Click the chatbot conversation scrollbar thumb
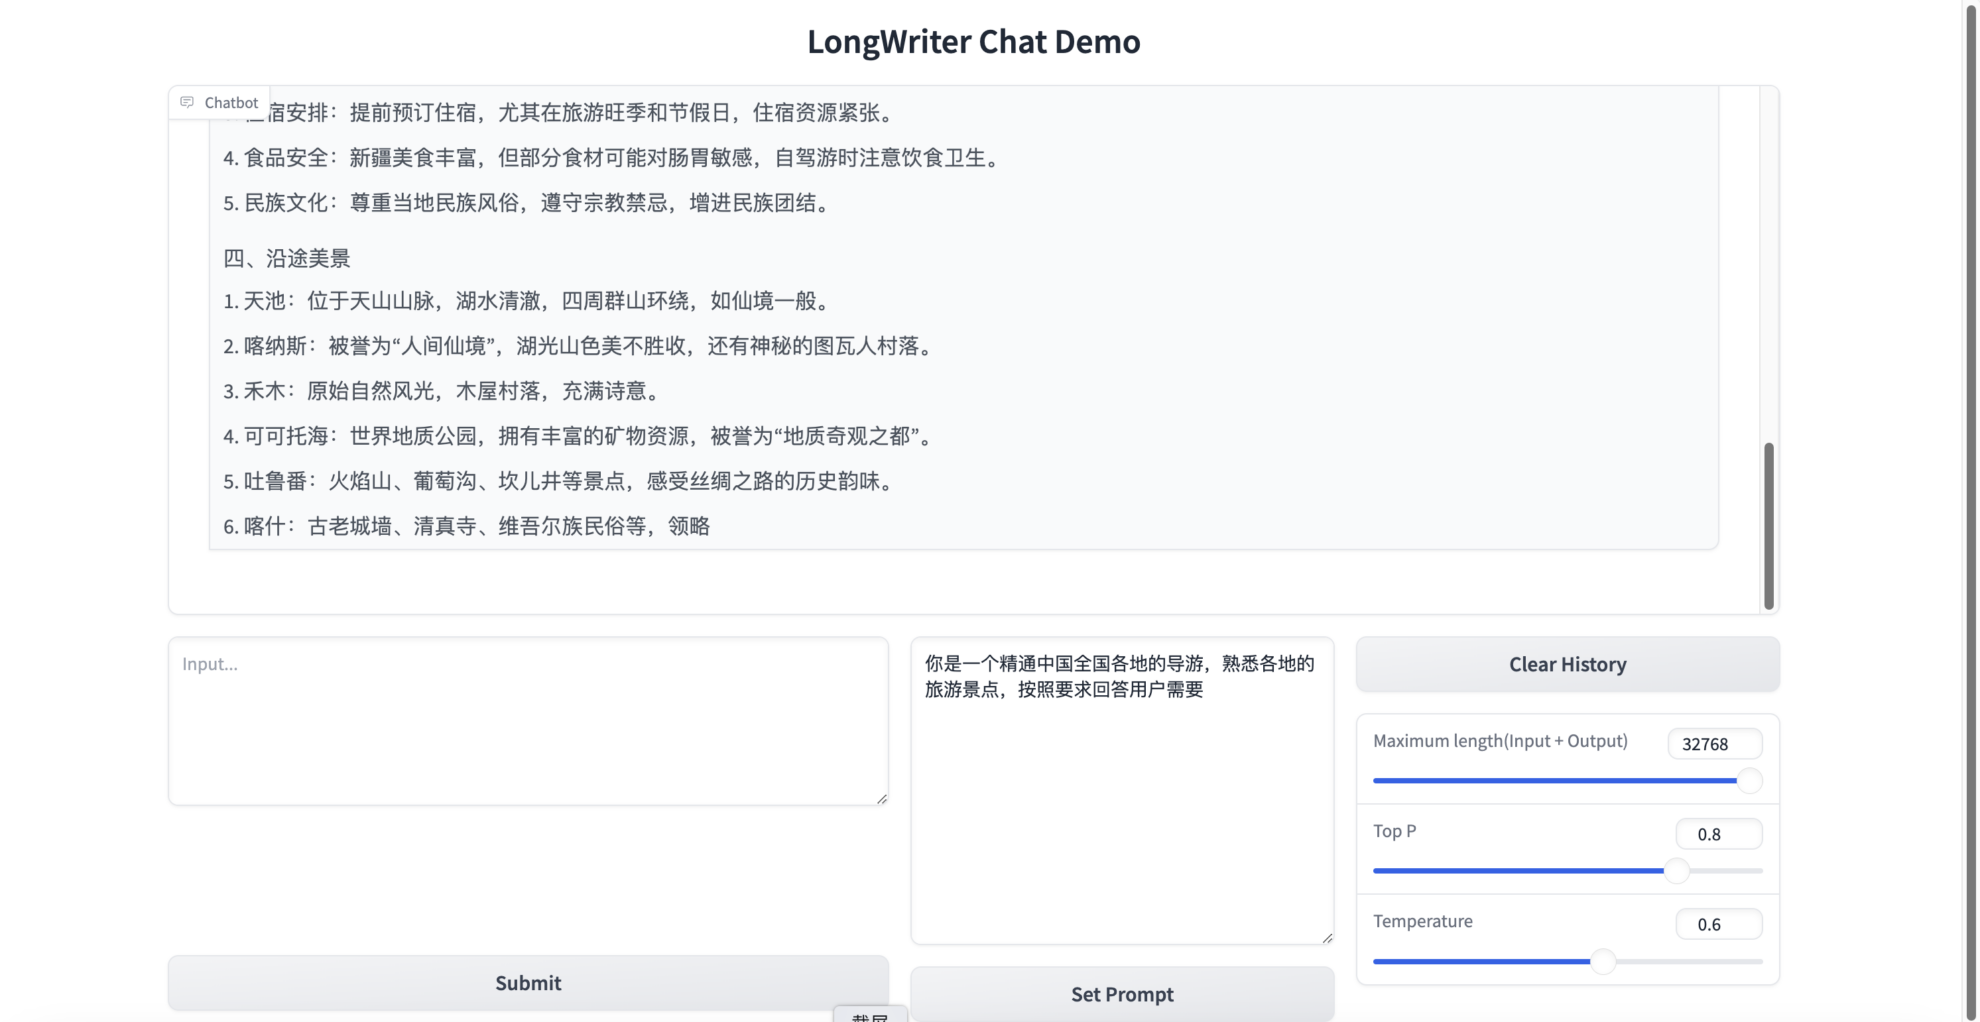 click(1768, 525)
